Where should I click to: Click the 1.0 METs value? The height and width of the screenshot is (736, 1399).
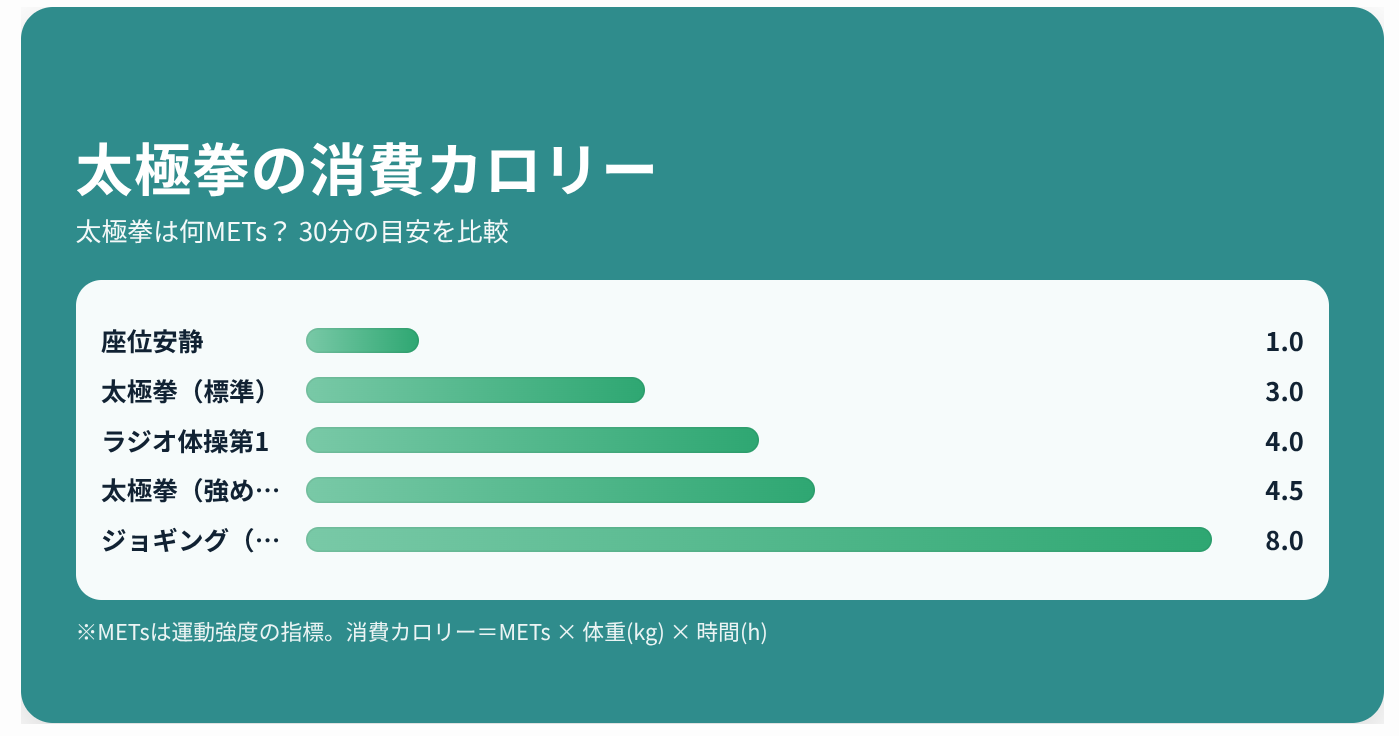pyautogui.click(x=1284, y=342)
